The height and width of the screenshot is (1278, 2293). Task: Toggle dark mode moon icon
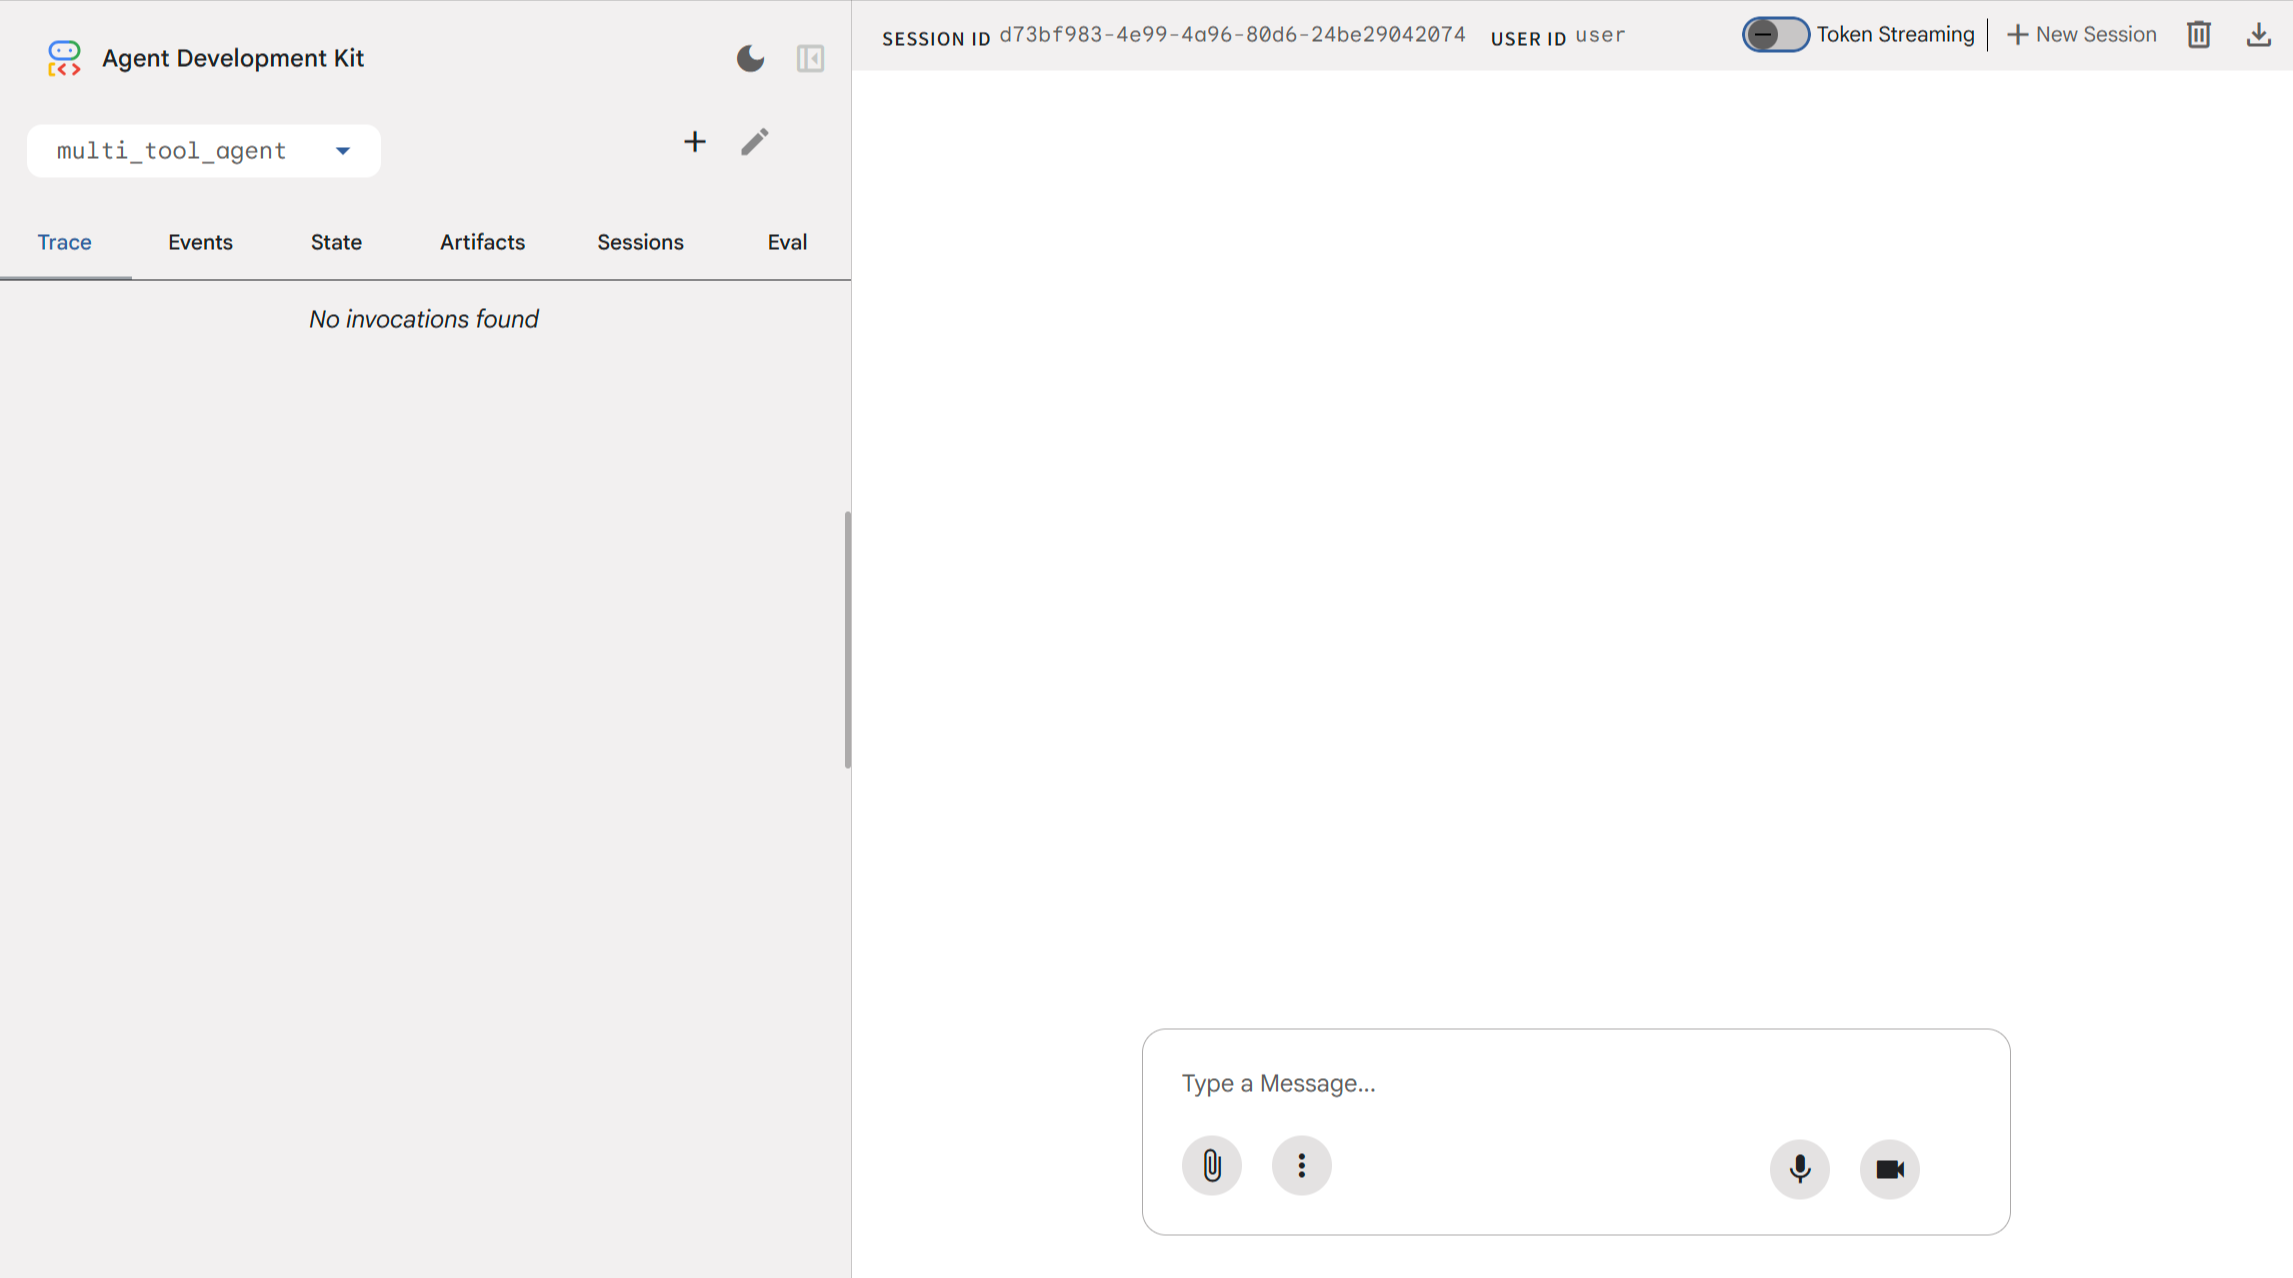coord(750,58)
